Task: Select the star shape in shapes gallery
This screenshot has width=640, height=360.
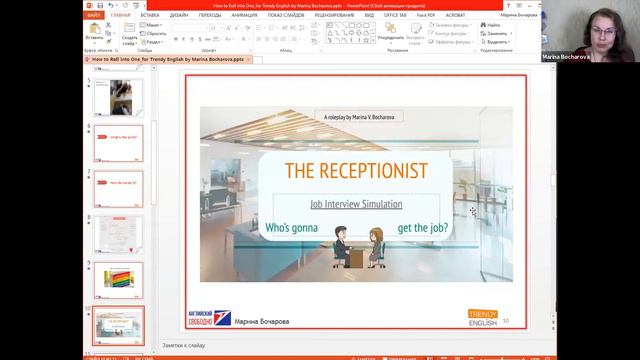Action: pos(366,40)
